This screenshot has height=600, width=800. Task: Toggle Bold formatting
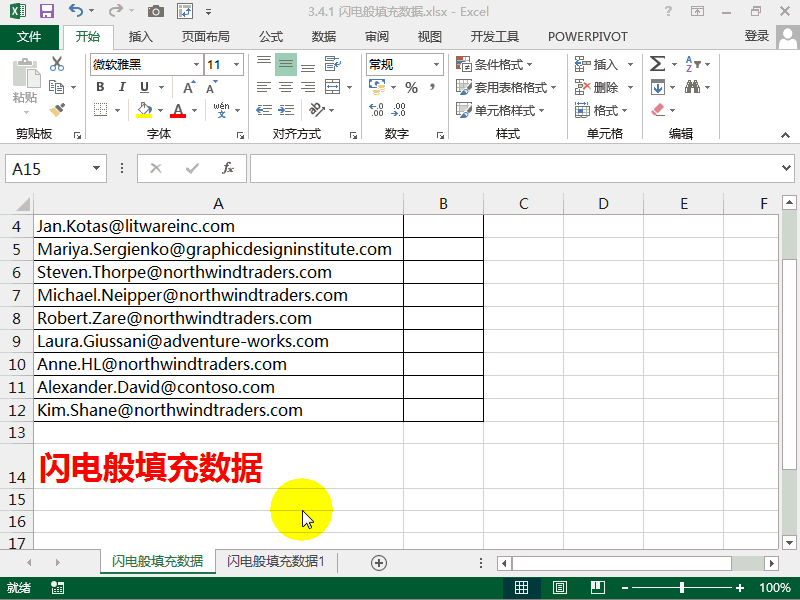tap(100, 87)
